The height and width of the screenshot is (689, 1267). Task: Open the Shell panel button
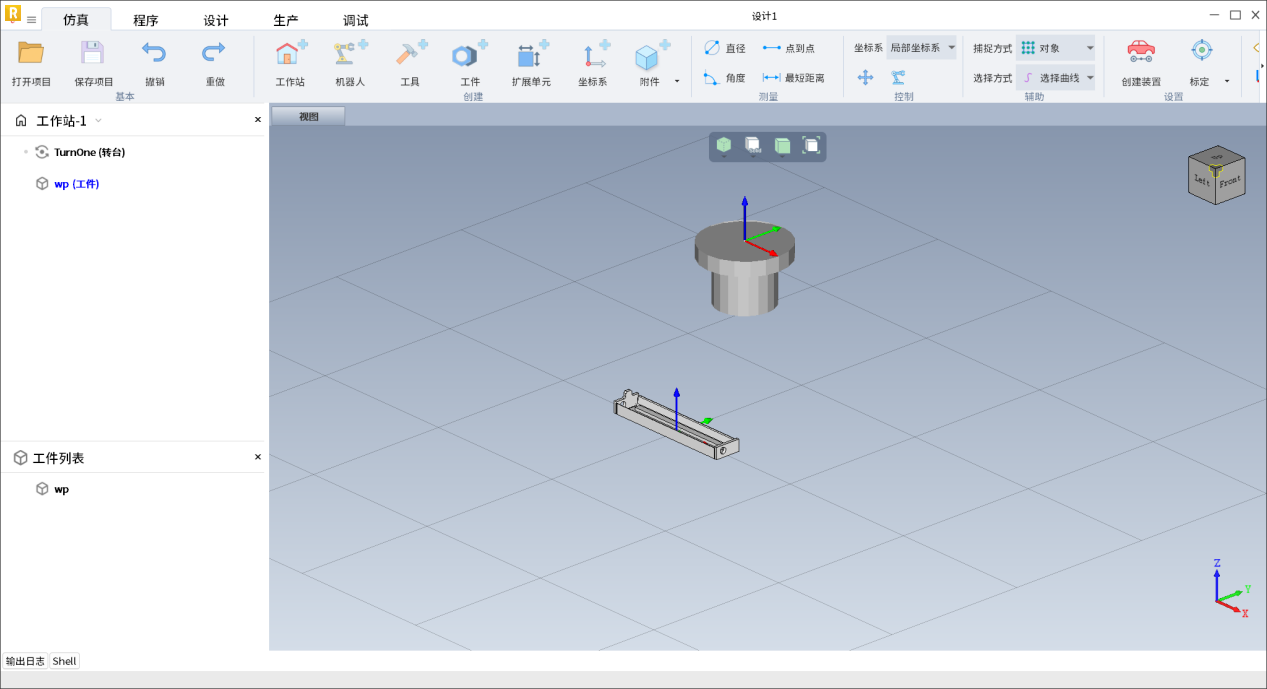click(64, 661)
